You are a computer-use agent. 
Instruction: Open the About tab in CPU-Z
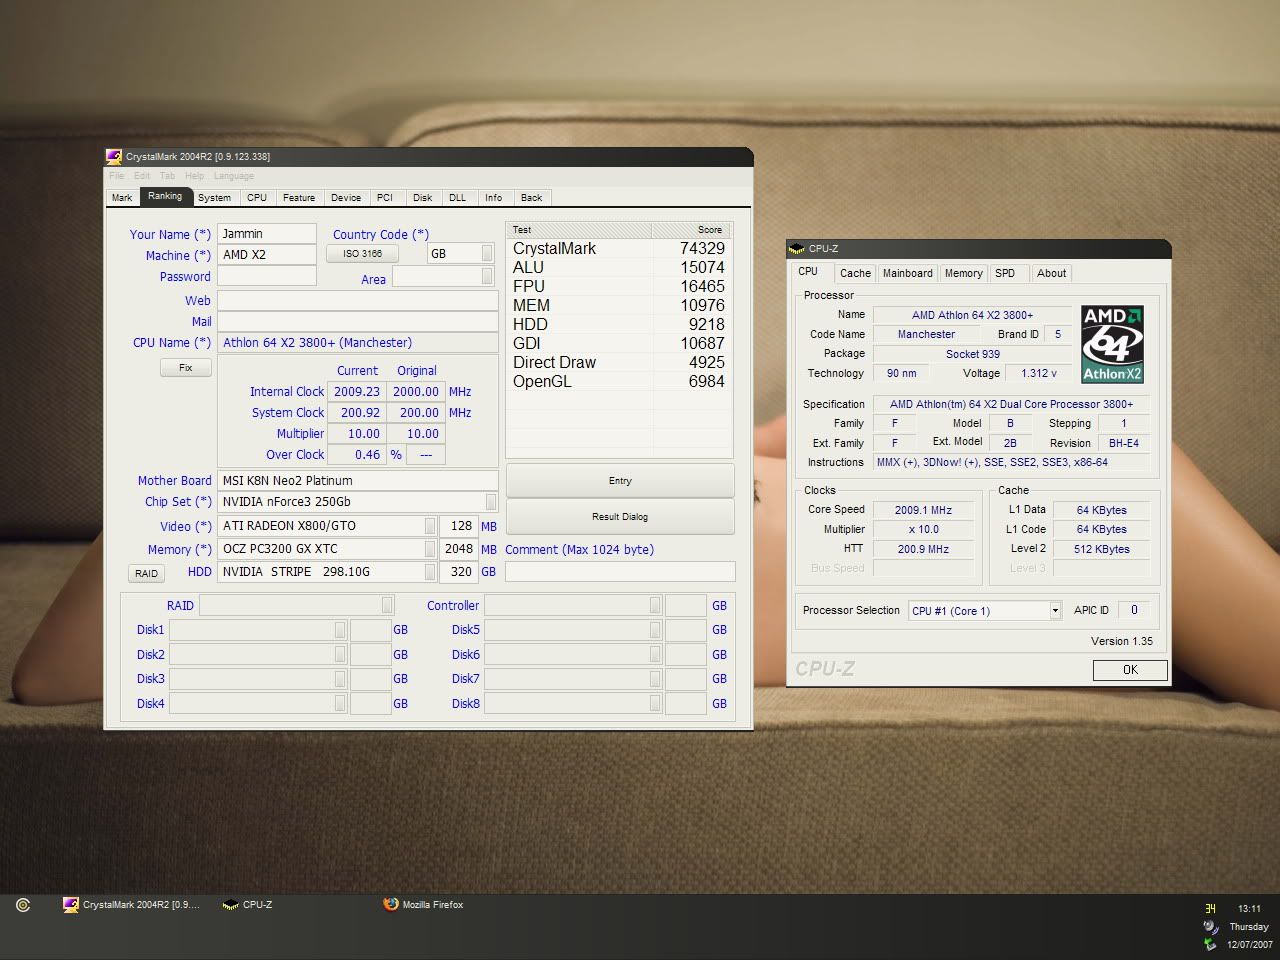(1051, 273)
